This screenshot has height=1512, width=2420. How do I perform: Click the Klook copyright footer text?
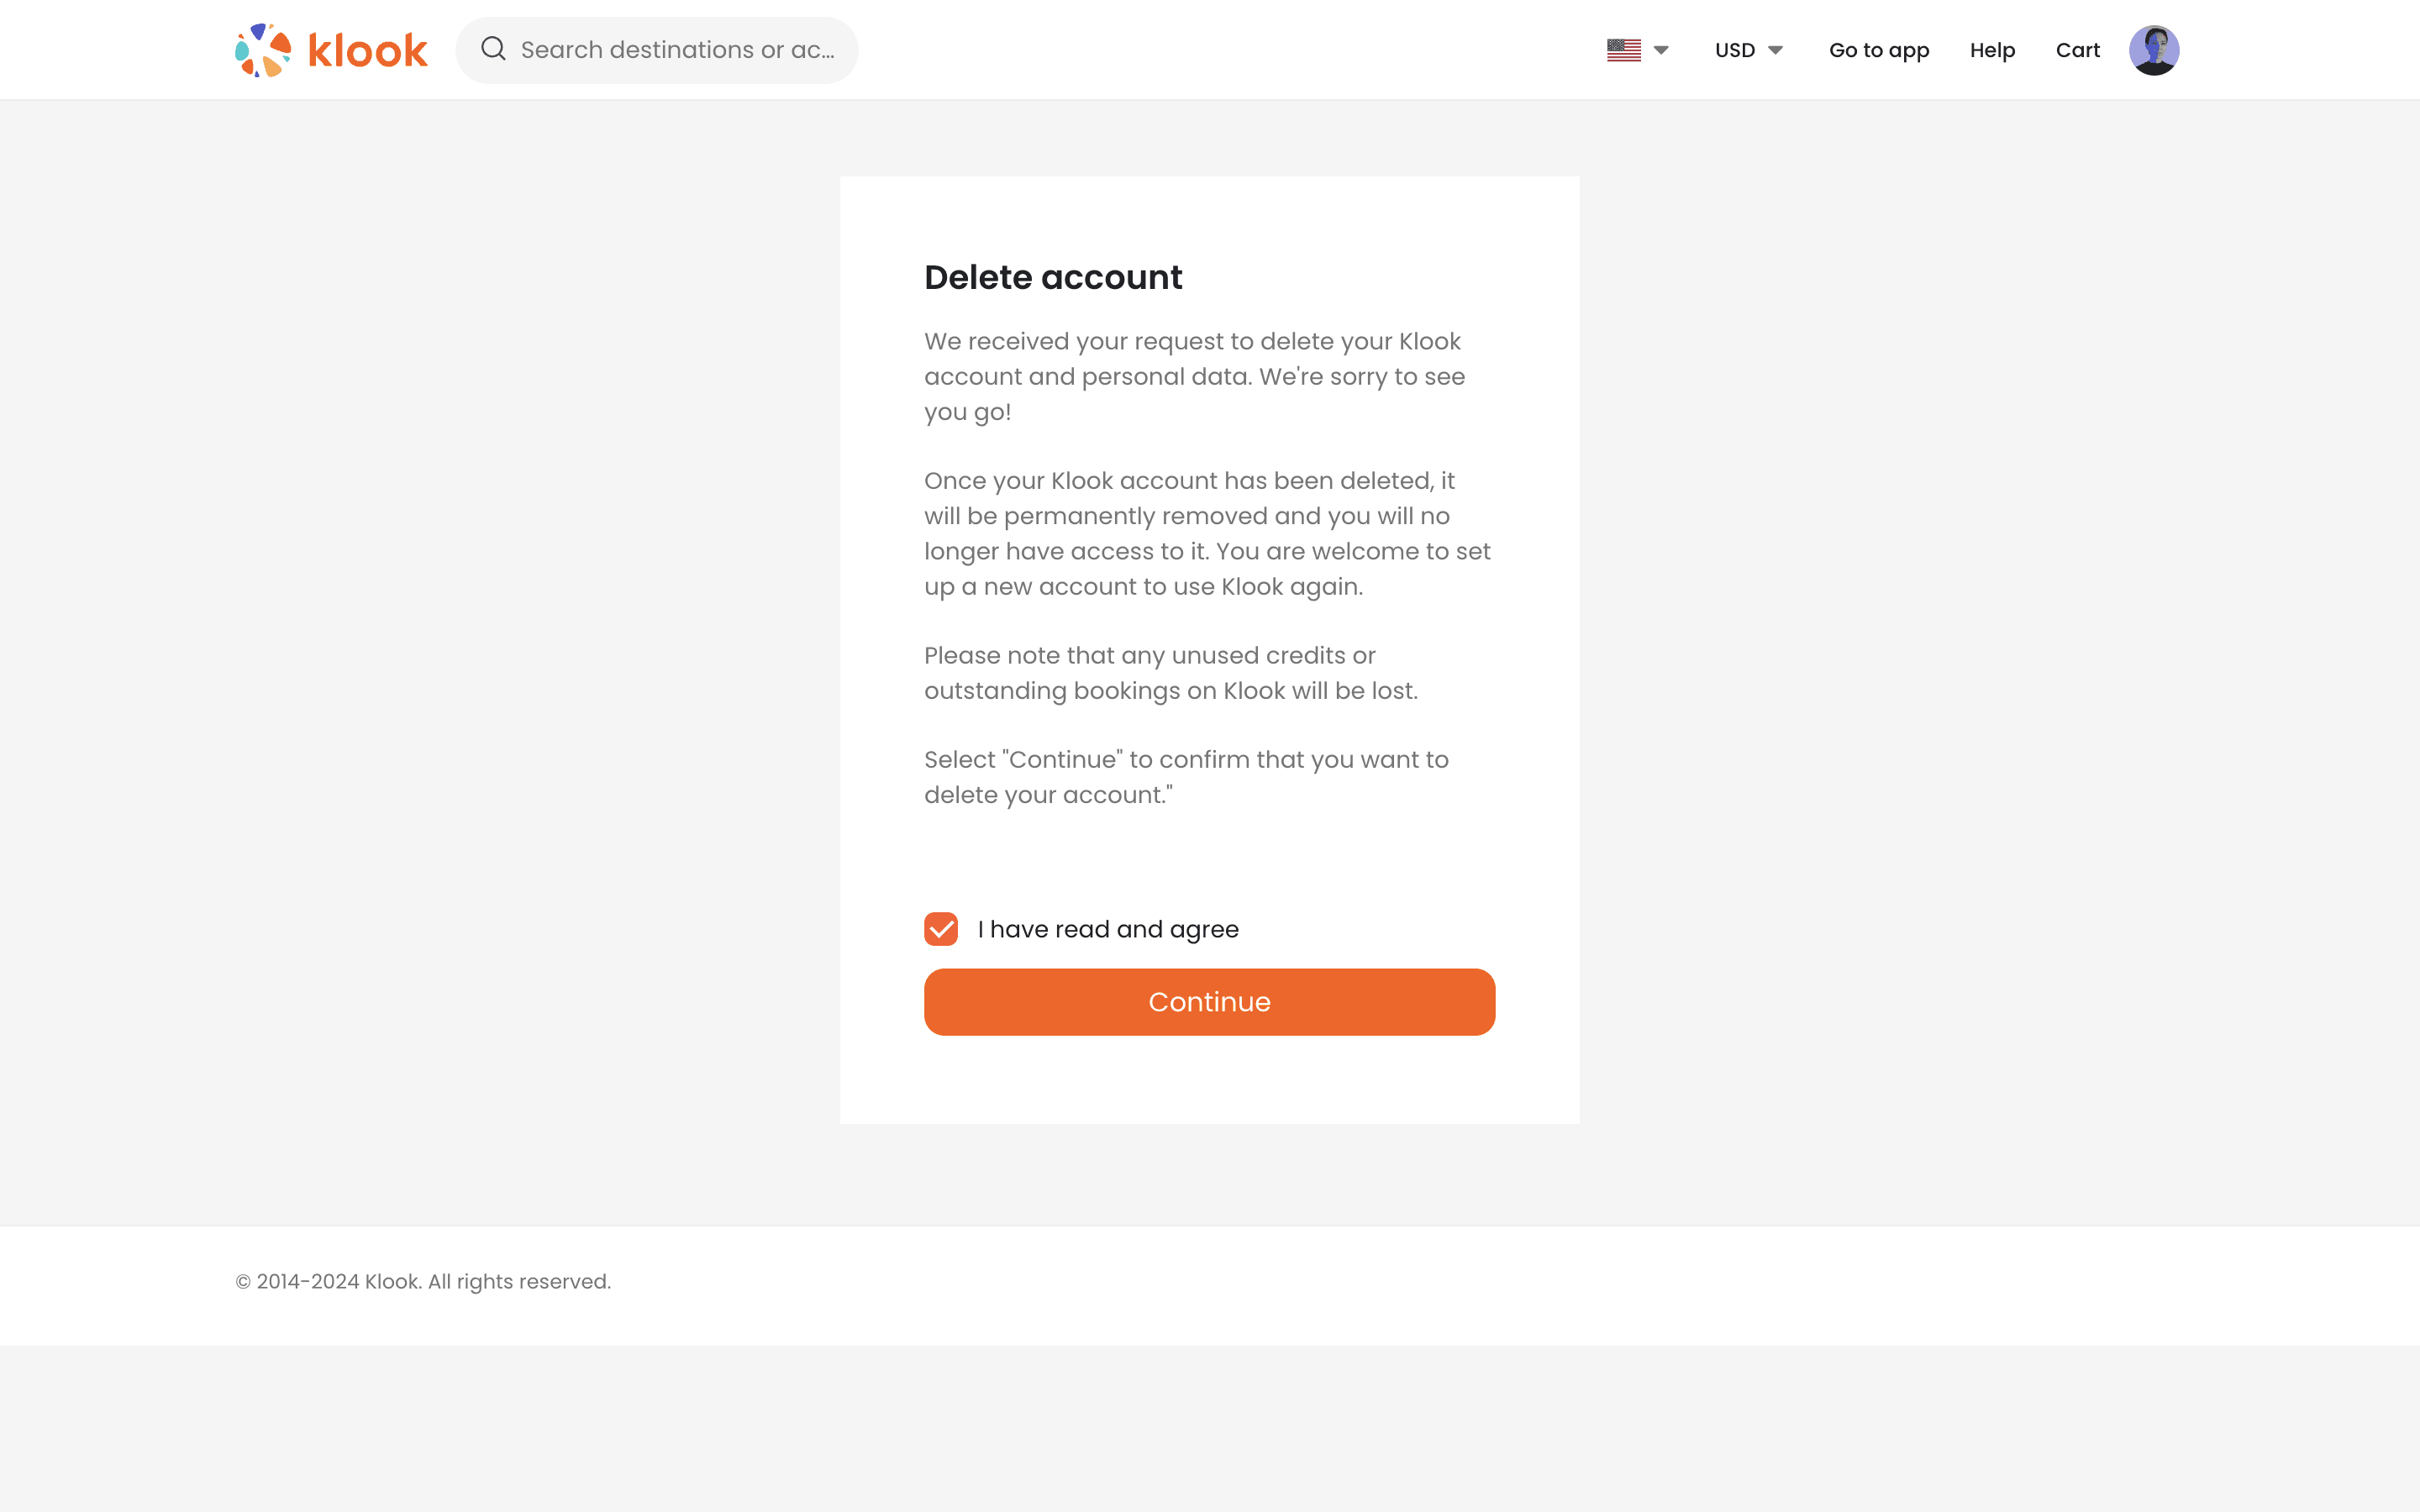click(423, 1281)
